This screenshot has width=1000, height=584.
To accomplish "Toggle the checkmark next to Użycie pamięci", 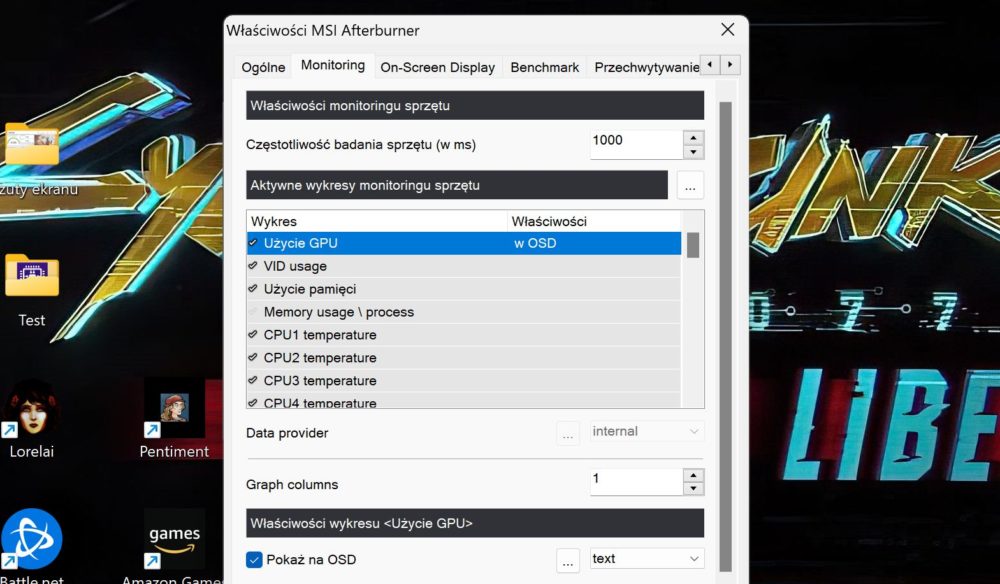I will pos(253,289).
